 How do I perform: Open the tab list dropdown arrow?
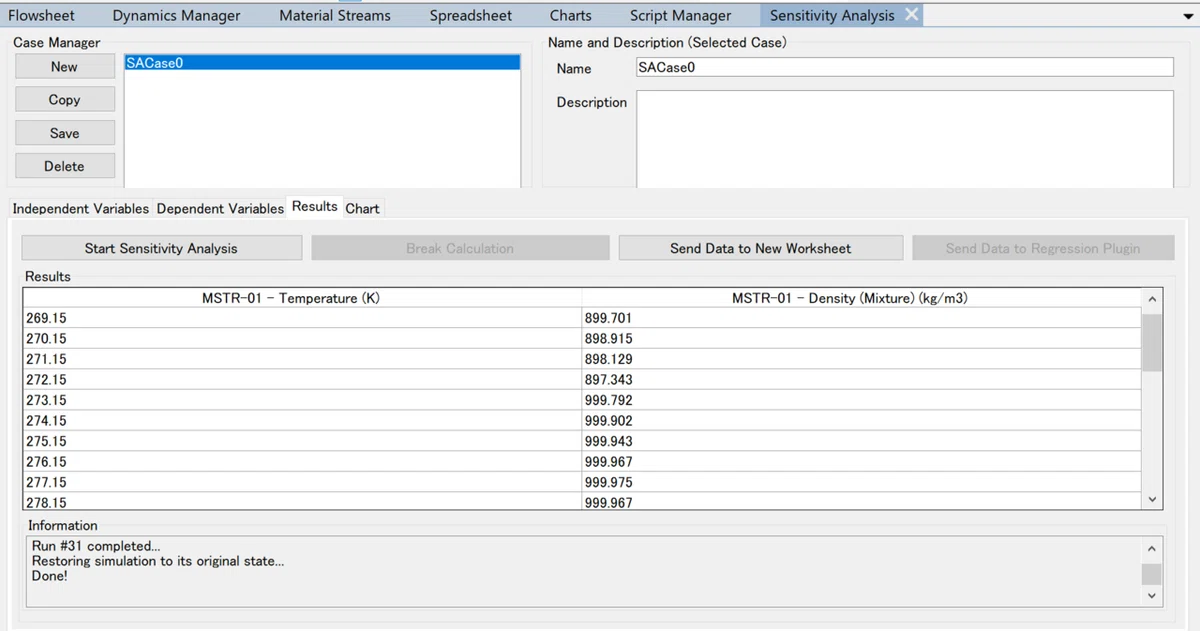coord(1186,17)
